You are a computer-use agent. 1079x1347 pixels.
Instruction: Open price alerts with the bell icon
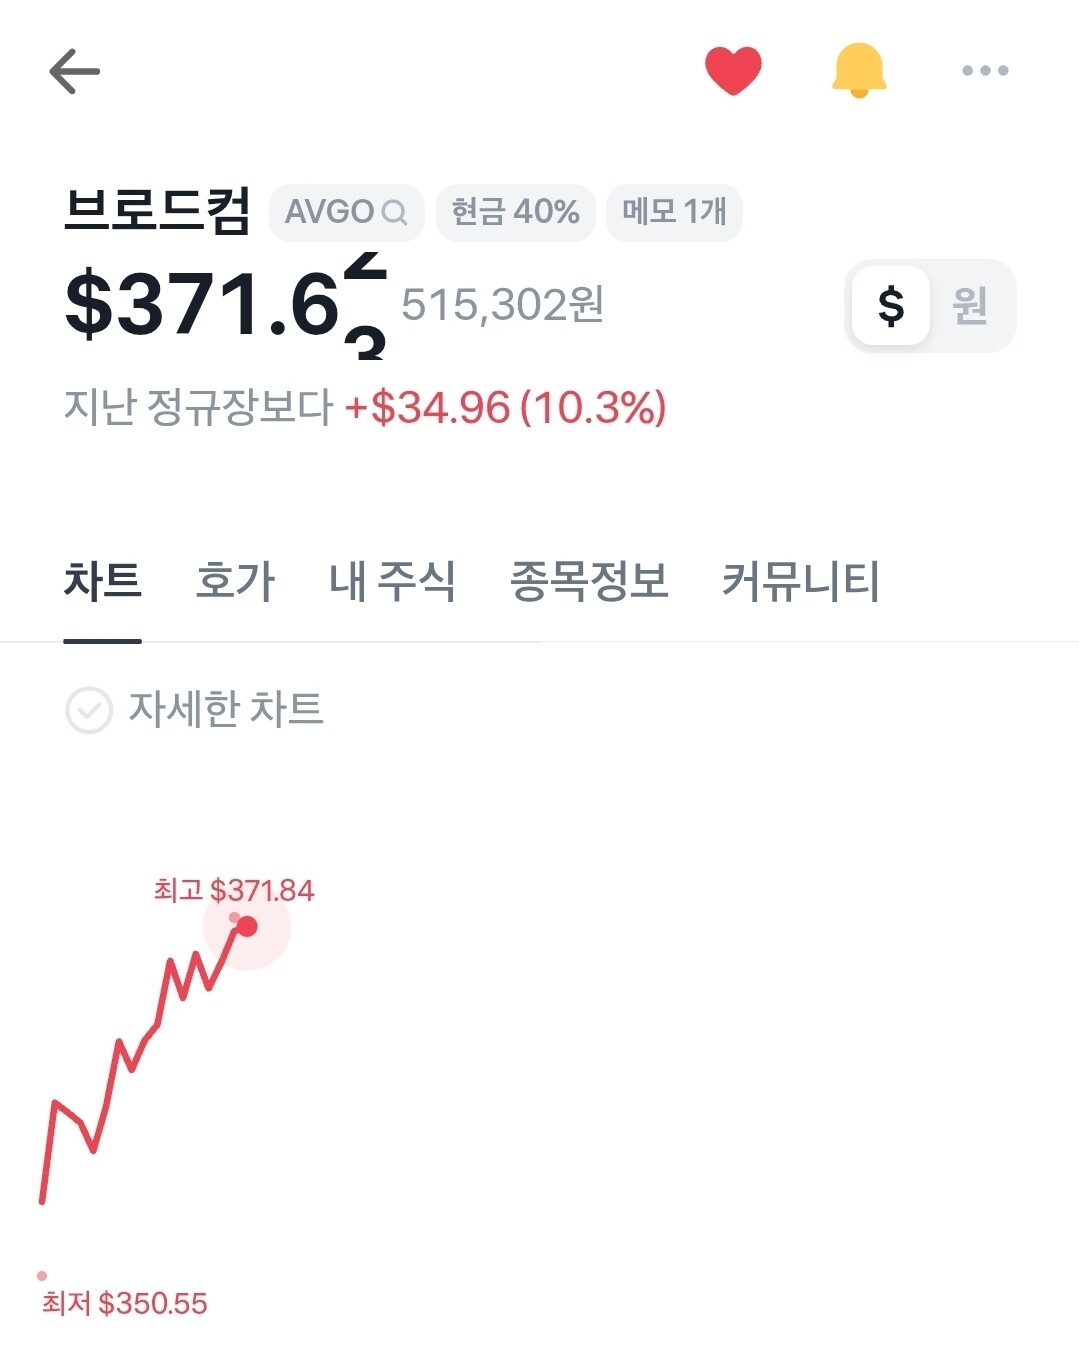pos(859,71)
